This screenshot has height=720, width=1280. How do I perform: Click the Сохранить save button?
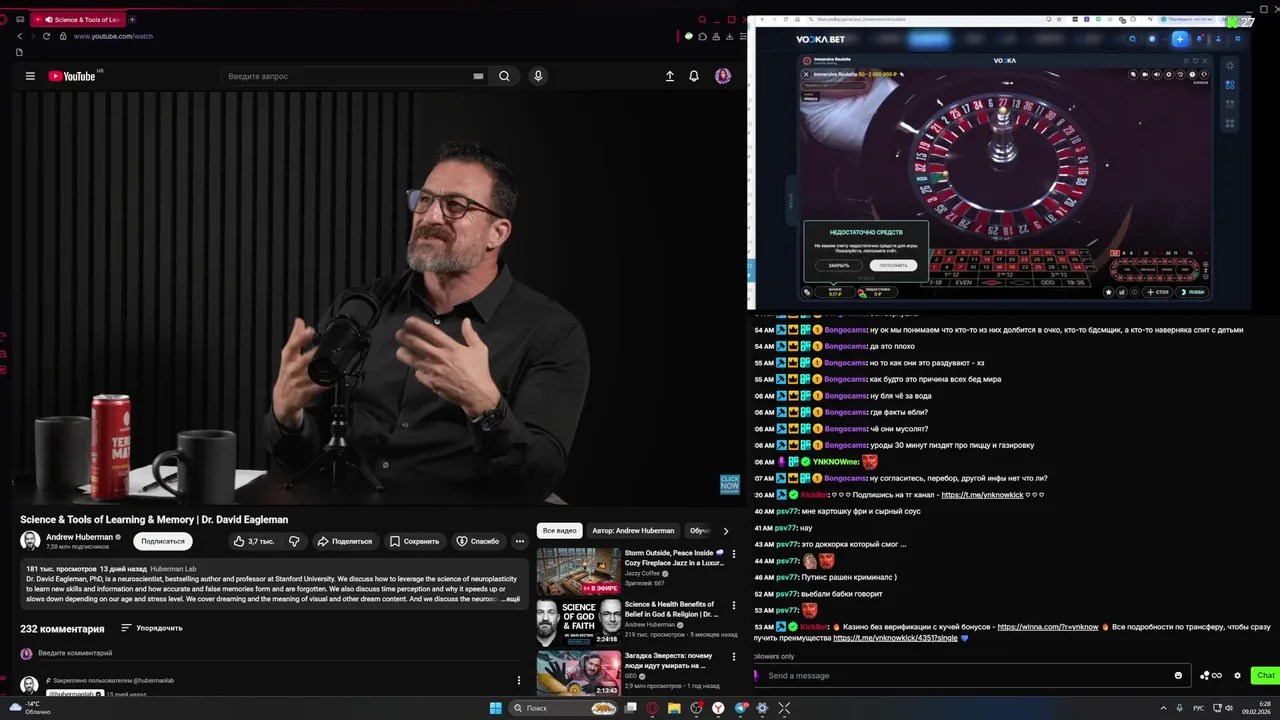point(414,541)
